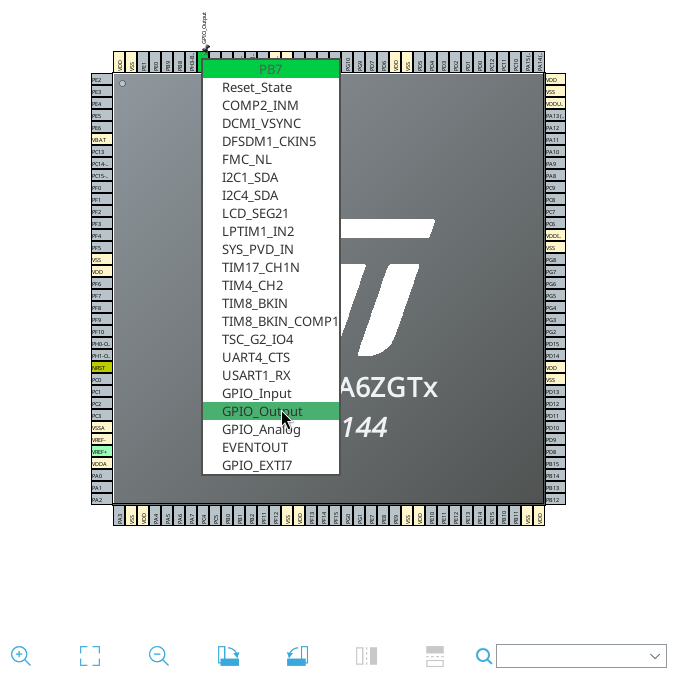Image resolution: width=680 pixels, height=675 pixels.
Task: Choose COMP2_INM from the PB7 menu
Action: pyautogui.click(x=271, y=105)
